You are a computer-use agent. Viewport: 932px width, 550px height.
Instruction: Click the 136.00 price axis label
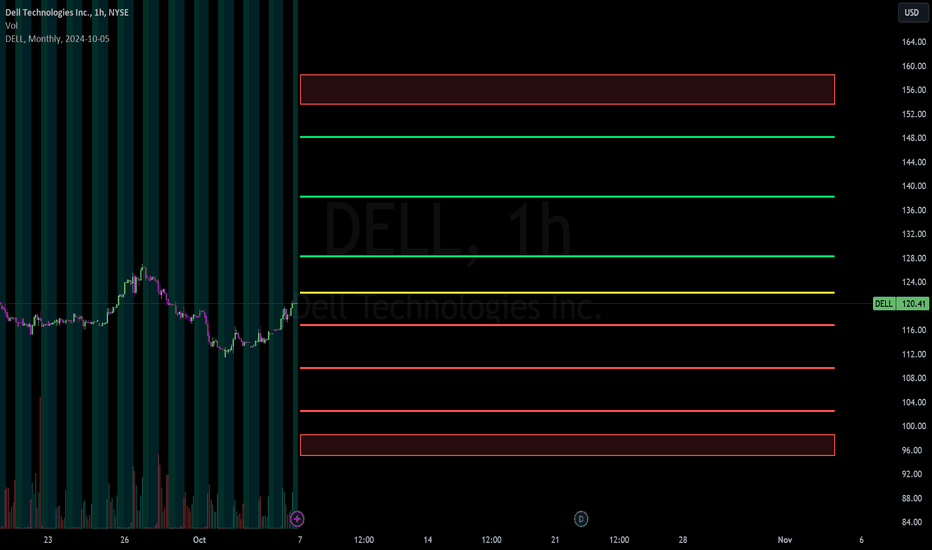coord(914,210)
